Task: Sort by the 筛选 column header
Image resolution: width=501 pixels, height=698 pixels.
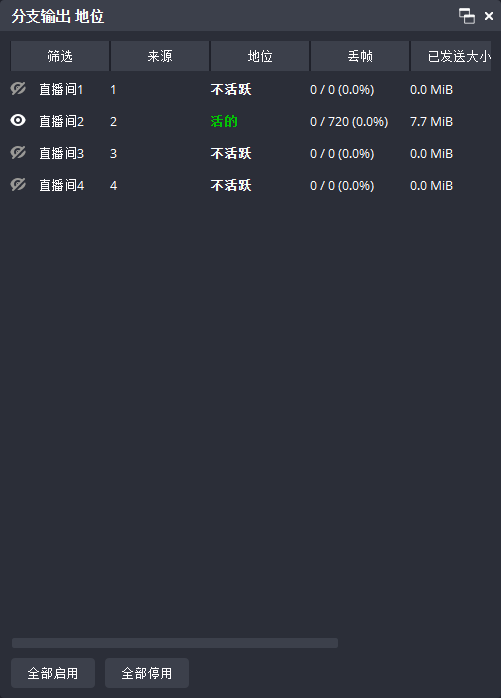Action: [x=60, y=56]
